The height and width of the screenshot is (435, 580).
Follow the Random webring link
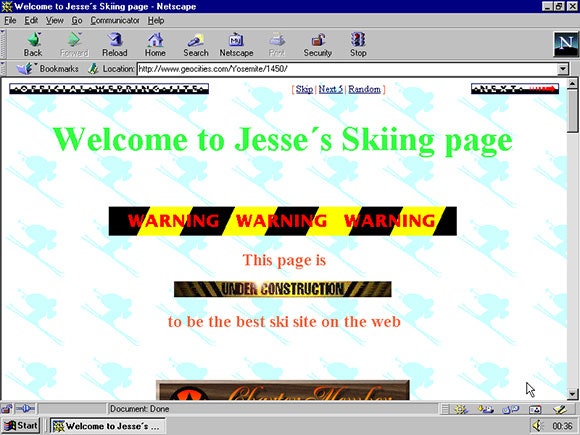click(364, 89)
